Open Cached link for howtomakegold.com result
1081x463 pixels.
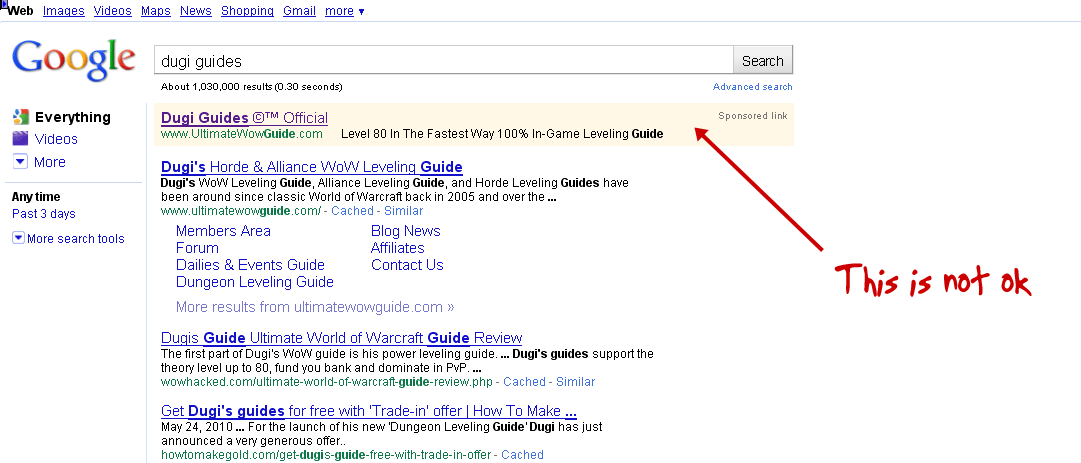522,455
